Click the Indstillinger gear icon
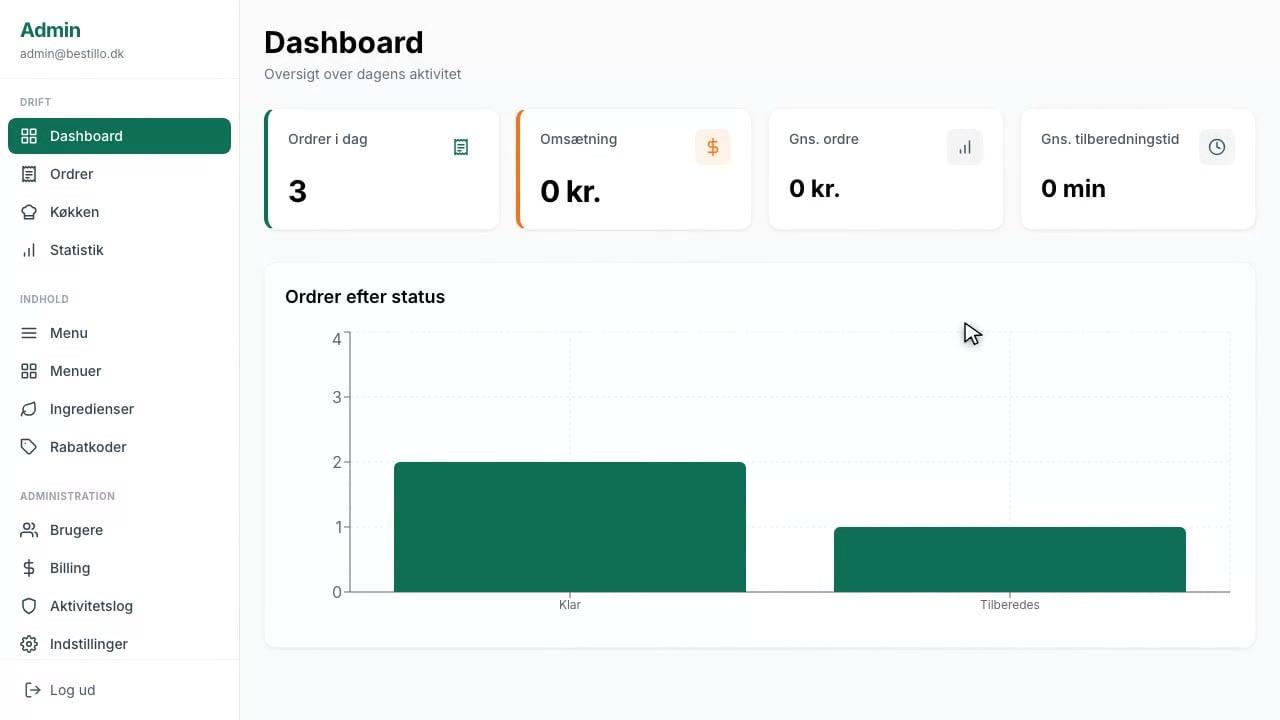The width and height of the screenshot is (1280, 720). click(29, 644)
